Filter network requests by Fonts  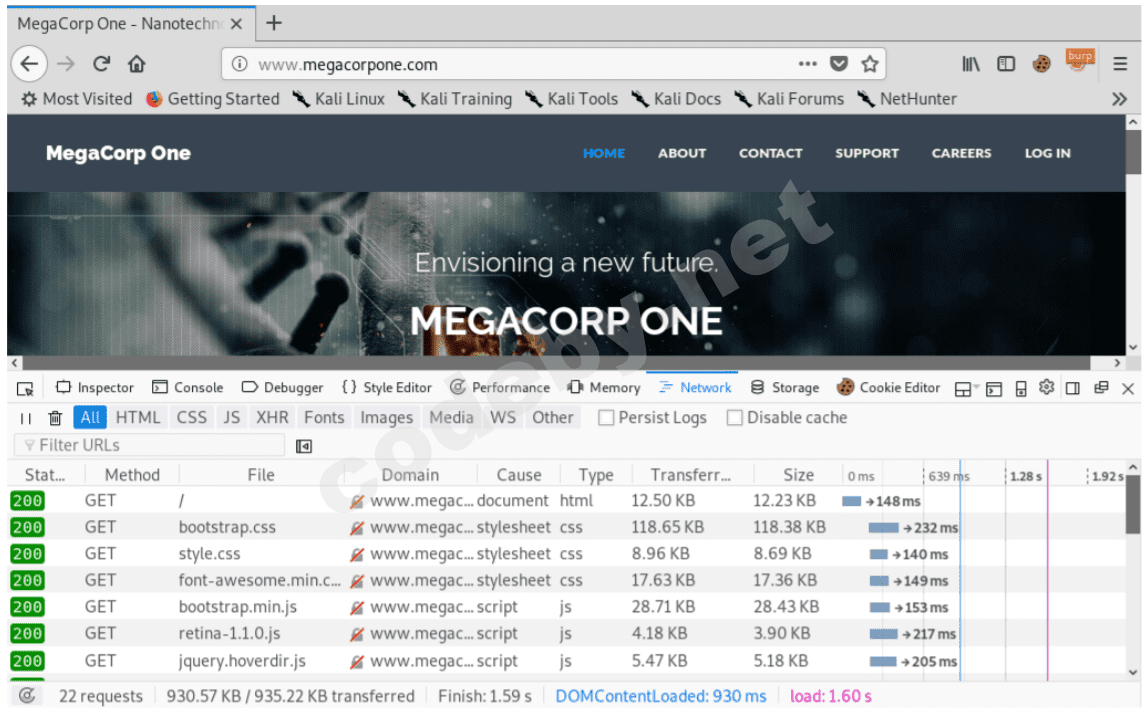[324, 418]
